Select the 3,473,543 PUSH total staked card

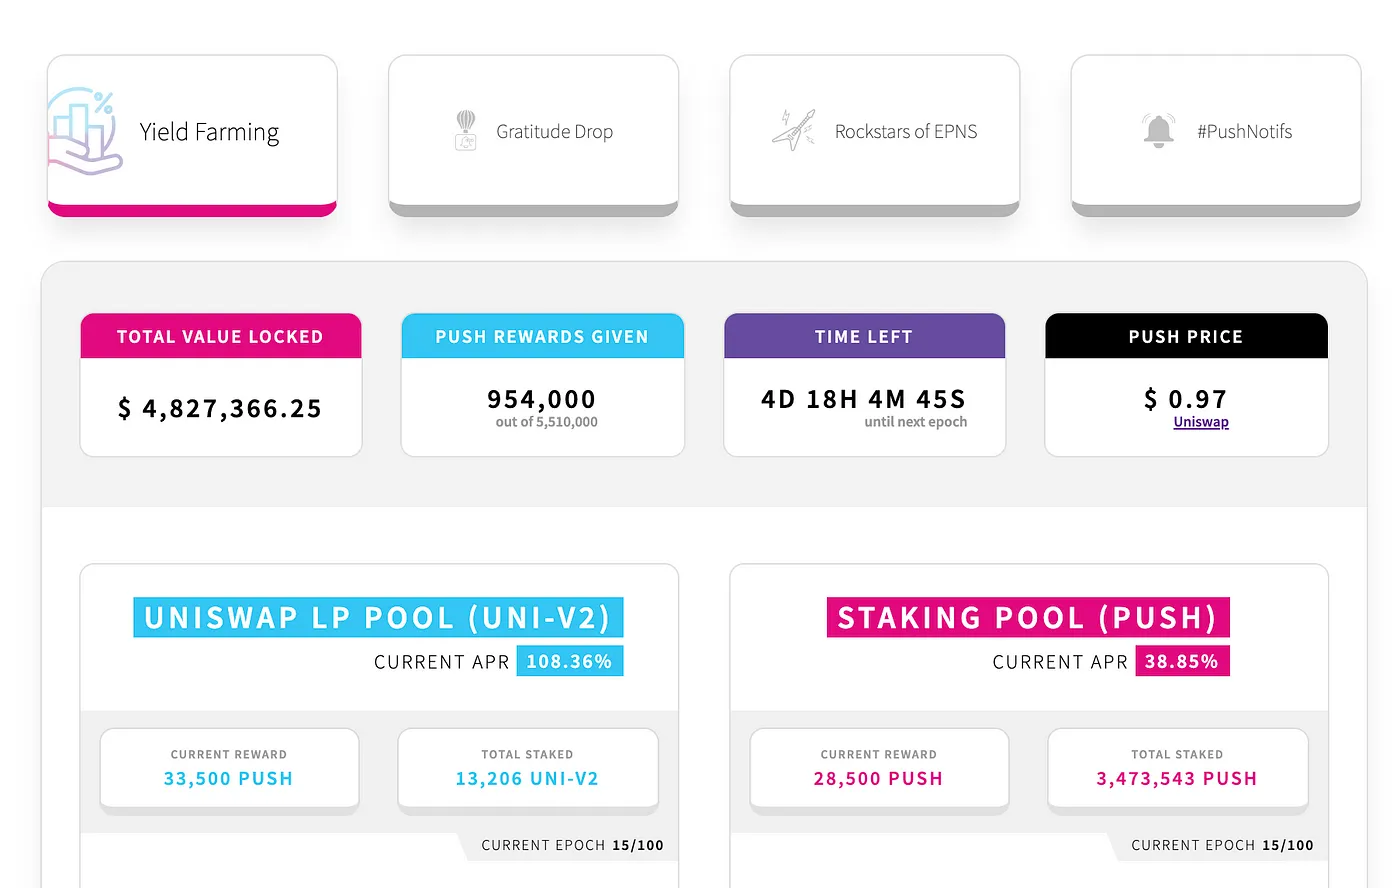pos(1177,768)
